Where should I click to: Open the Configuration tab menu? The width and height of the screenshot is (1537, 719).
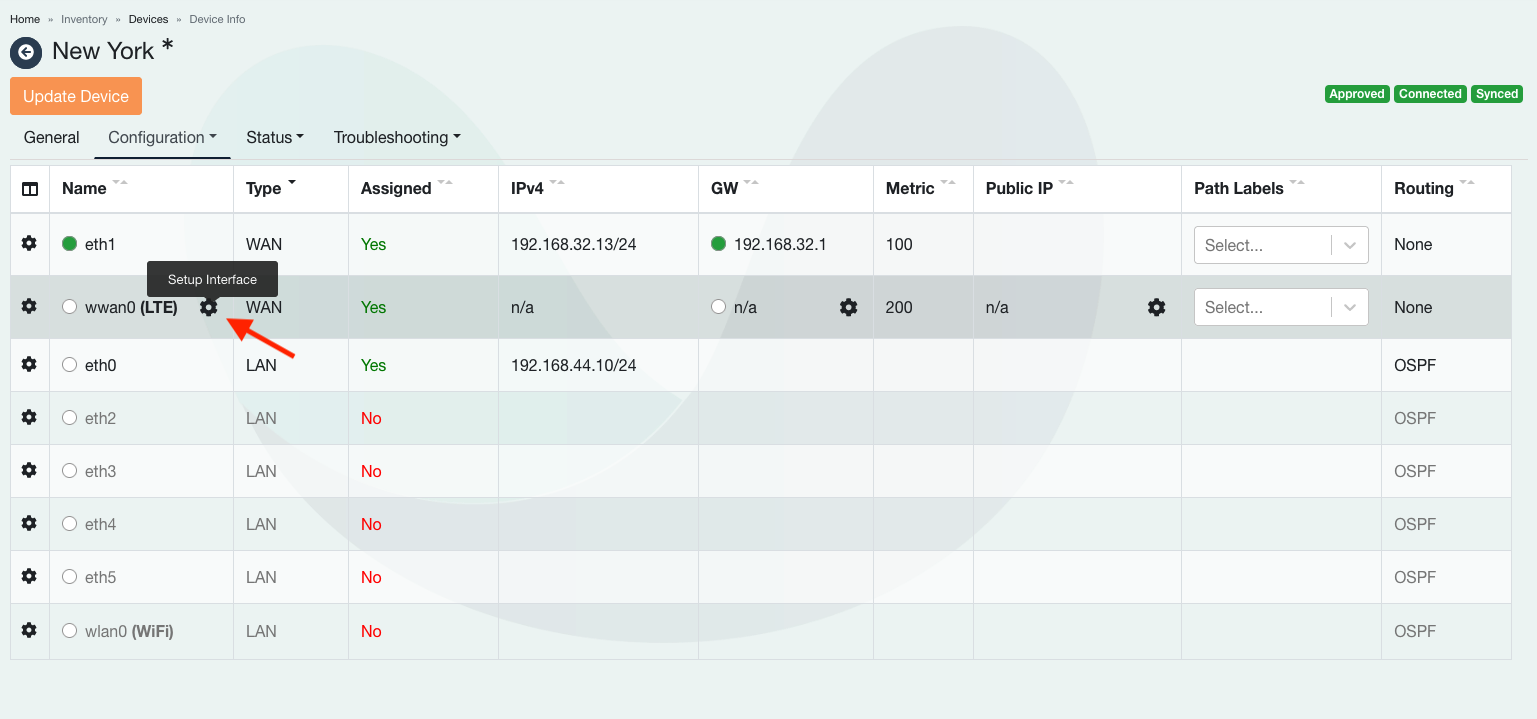(x=162, y=138)
